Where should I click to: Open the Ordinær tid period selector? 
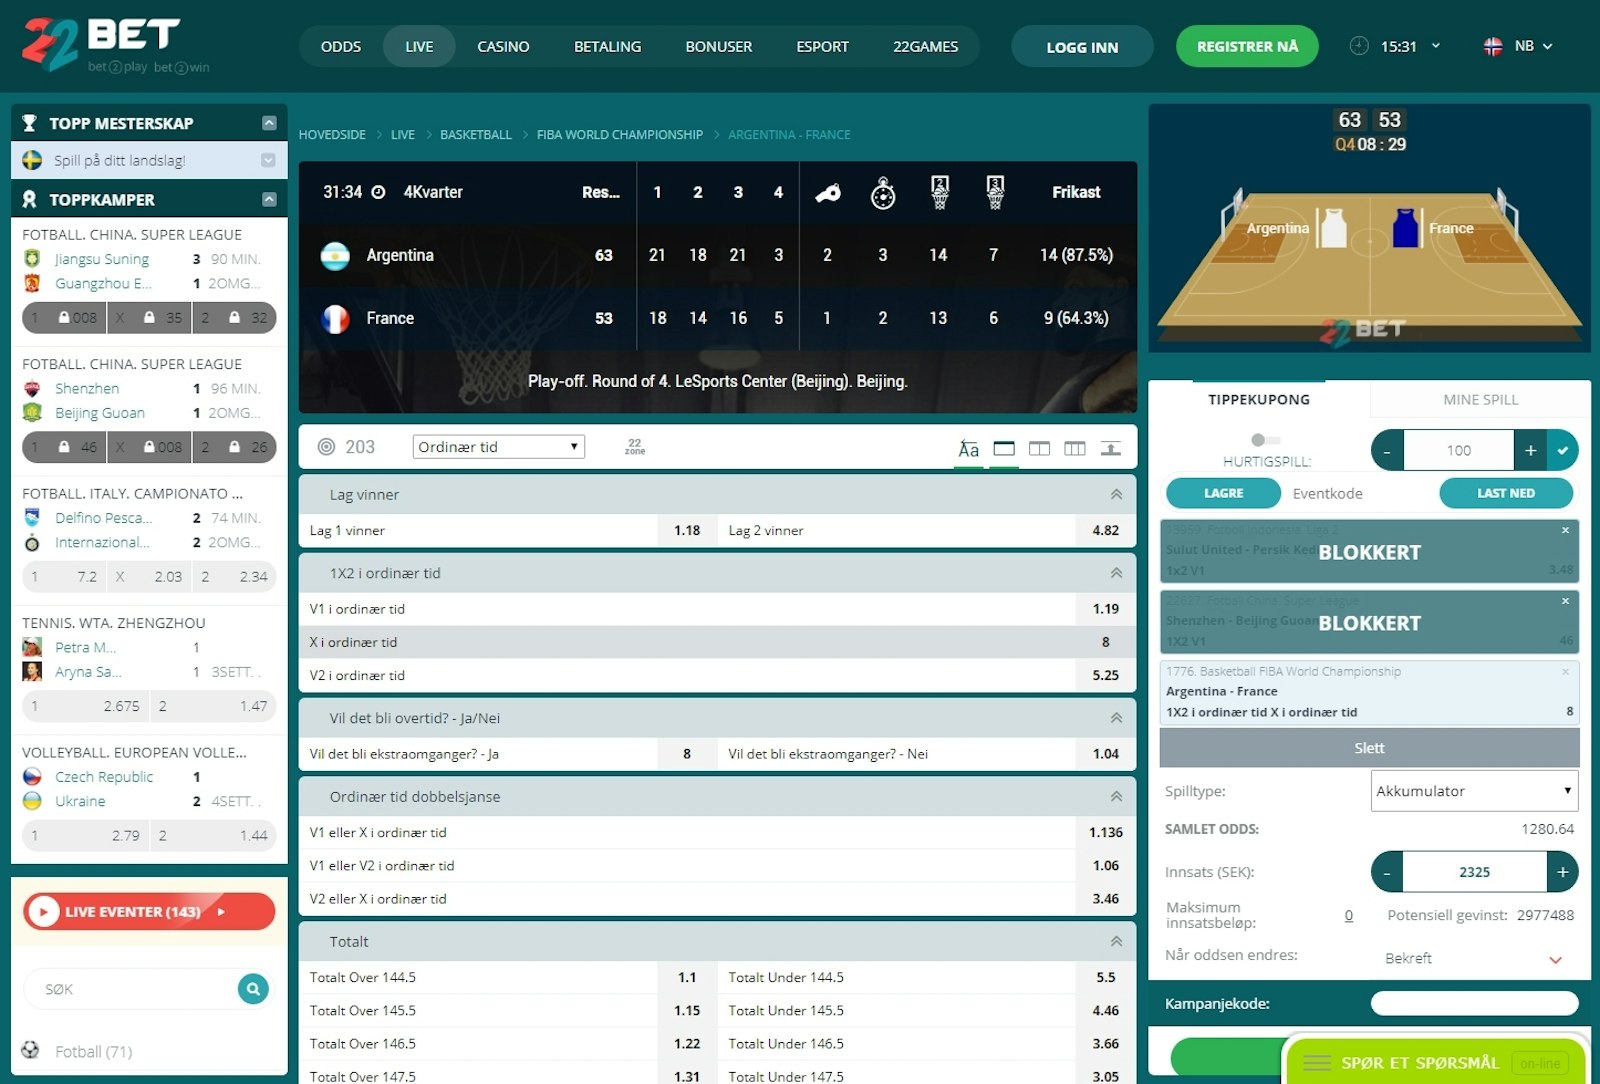click(497, 446)
